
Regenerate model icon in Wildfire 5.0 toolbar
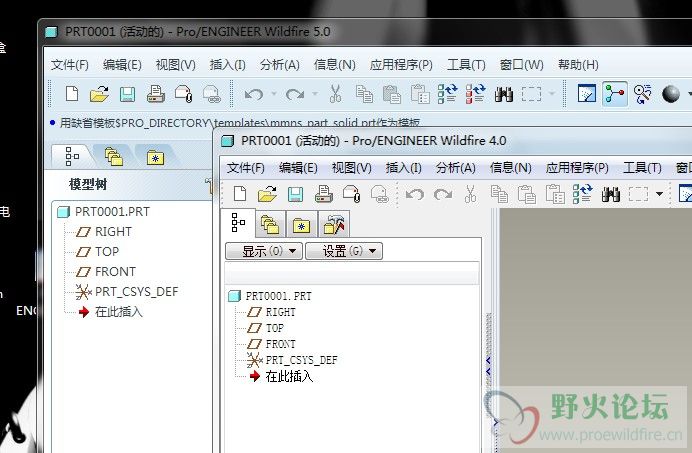(447, 94)
